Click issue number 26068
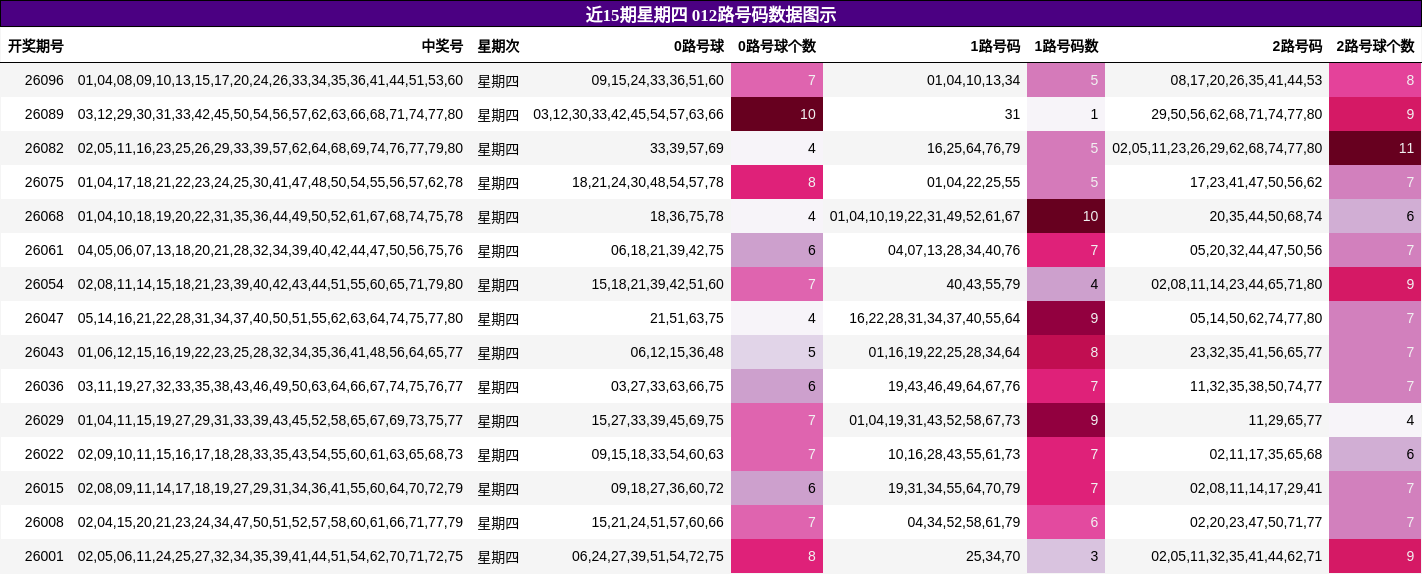Image resolution: width=1422 pixels, height=574 pixels. (x=44, y=216)
